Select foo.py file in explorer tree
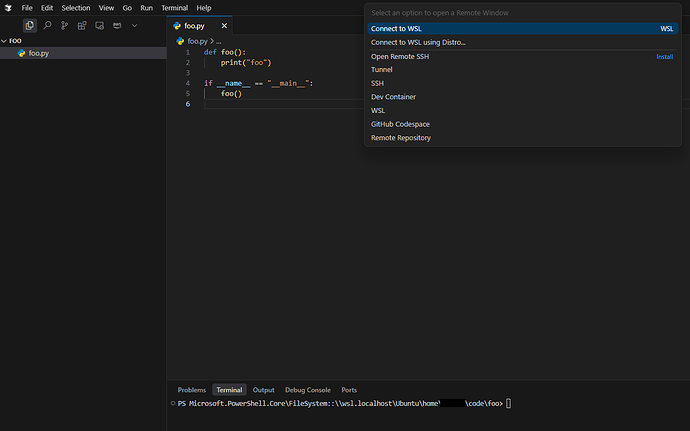The height and width of the screenshot is (431, 690). [x=83, y=53]
